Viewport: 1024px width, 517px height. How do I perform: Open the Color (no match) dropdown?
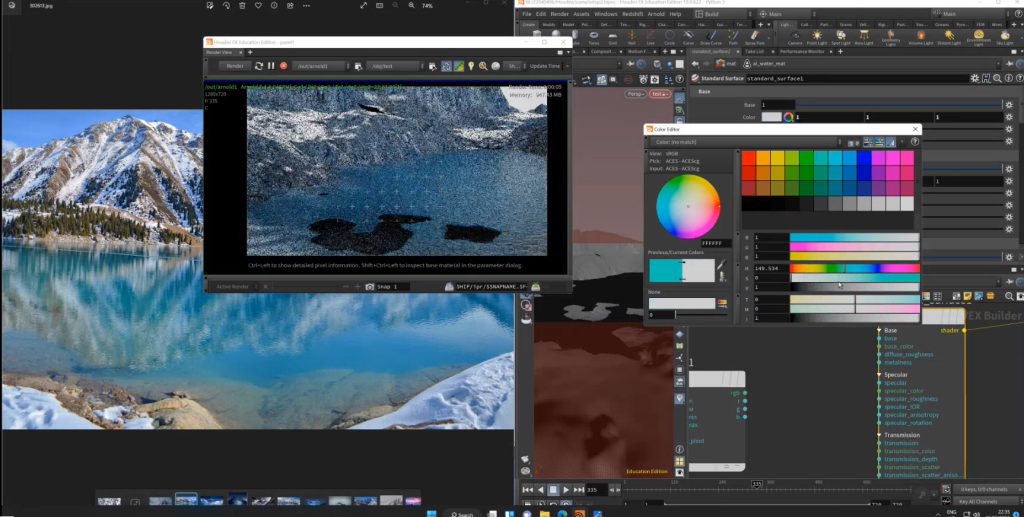coord(747,142)
